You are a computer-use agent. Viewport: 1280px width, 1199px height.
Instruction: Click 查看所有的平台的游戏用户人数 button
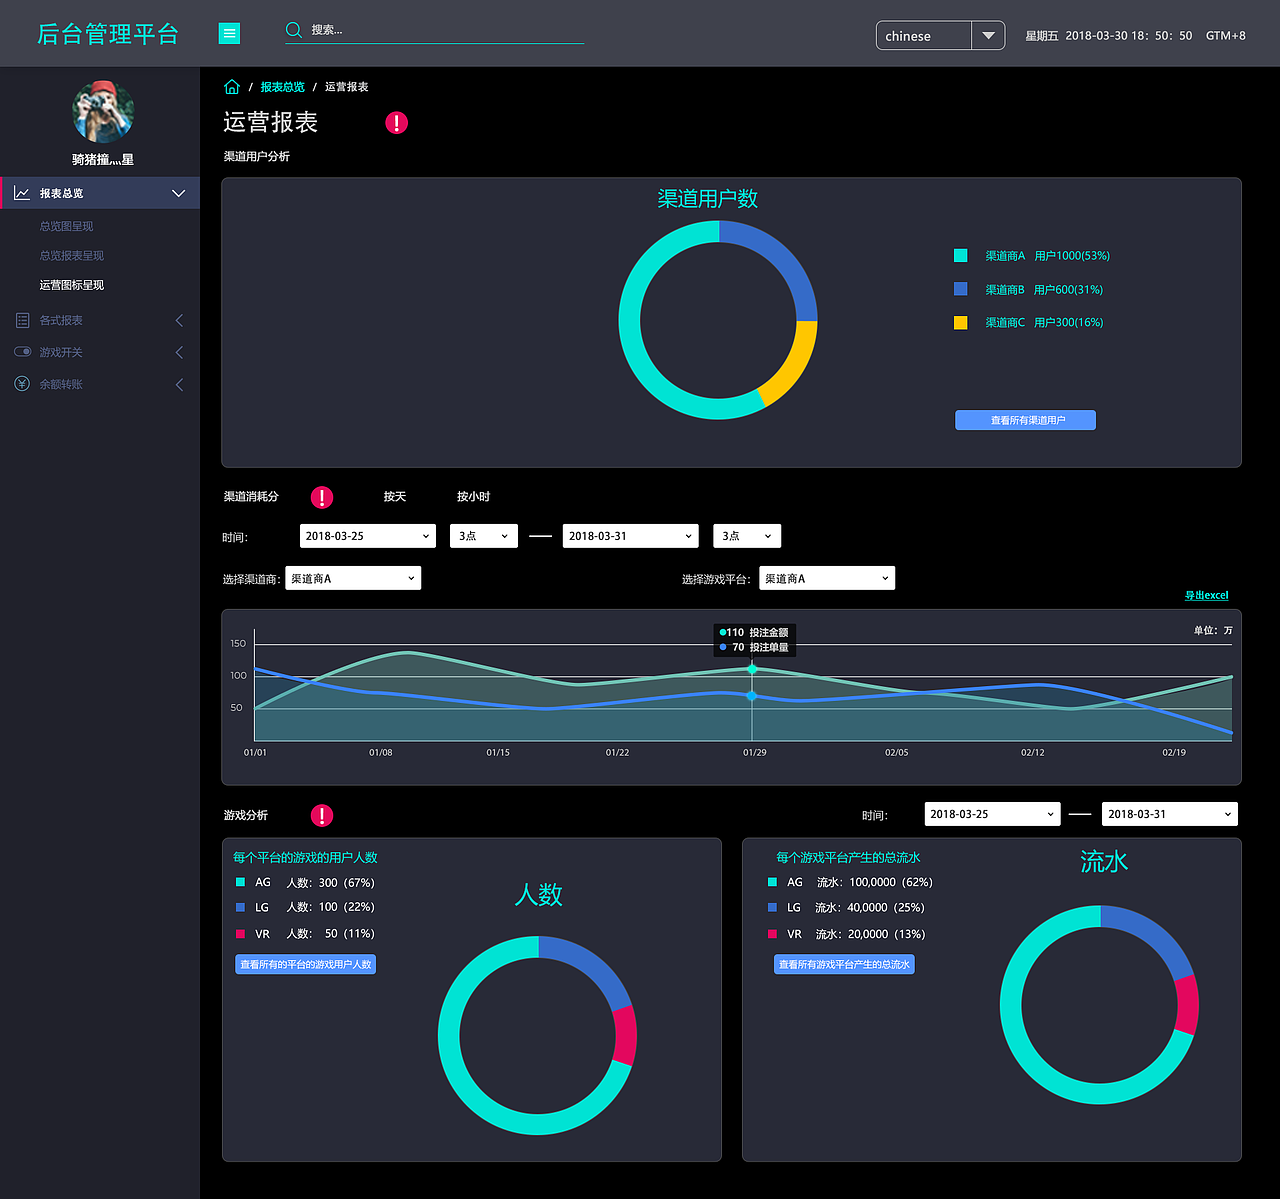[306, 964]
